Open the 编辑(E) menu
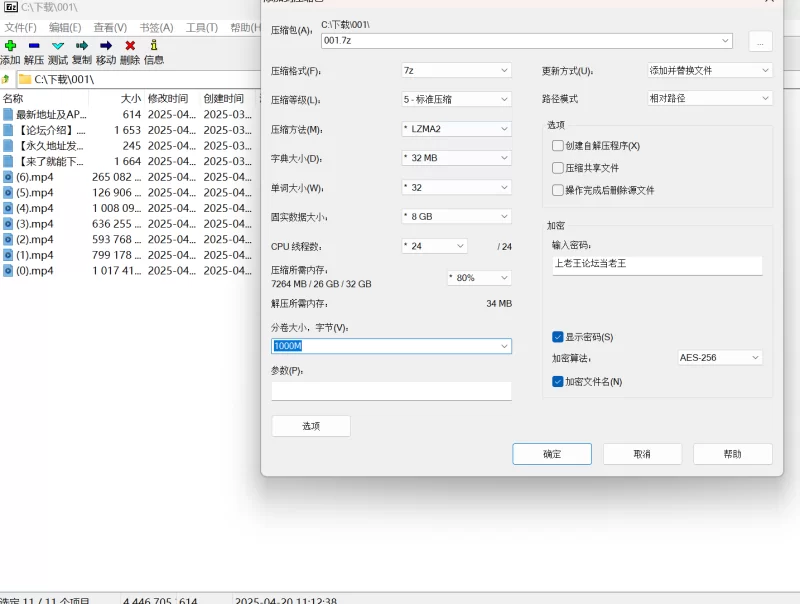This screenshot has width=800, height=604. coord(65,28)
